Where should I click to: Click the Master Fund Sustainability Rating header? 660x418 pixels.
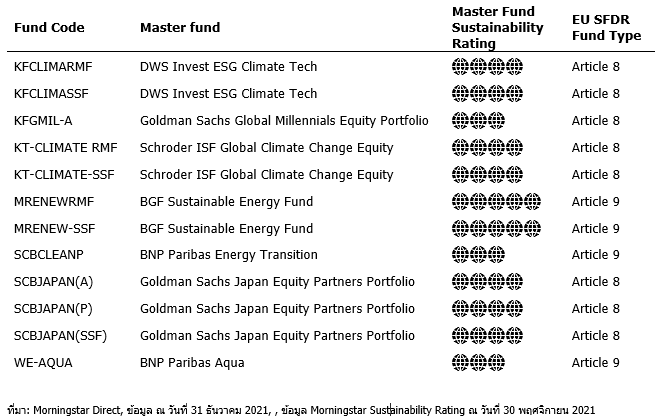(x=497, y=28)
